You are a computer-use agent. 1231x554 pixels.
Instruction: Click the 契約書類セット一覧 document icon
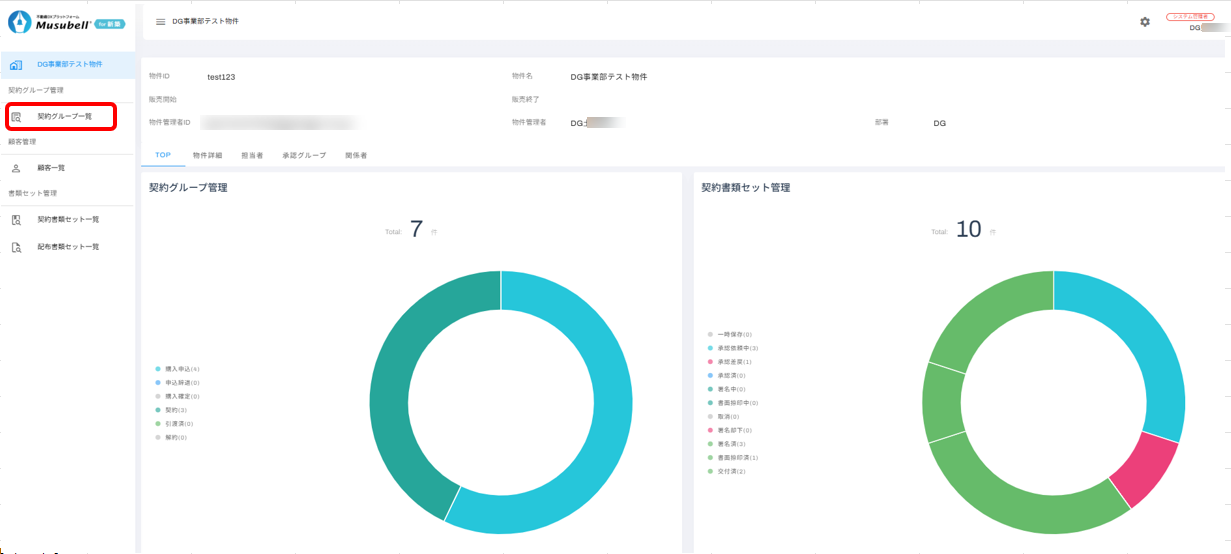click(16, 220)
